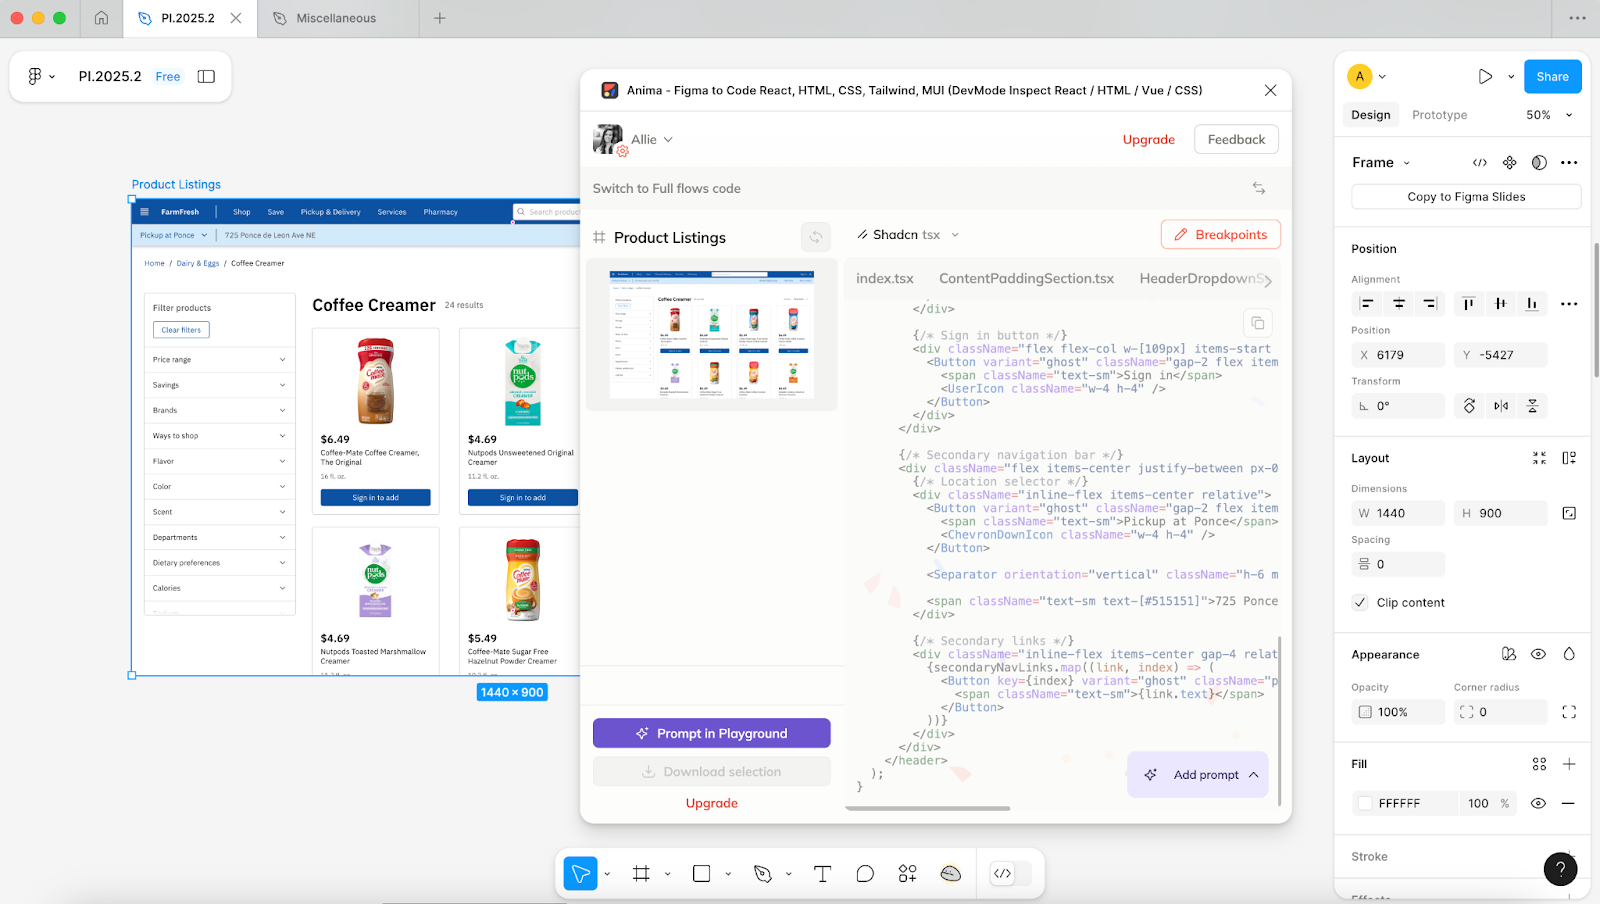Present the prototype with the play icon
Image resolution: width=1600 pixels, height=904 pixels.
tap(1485, 76)
